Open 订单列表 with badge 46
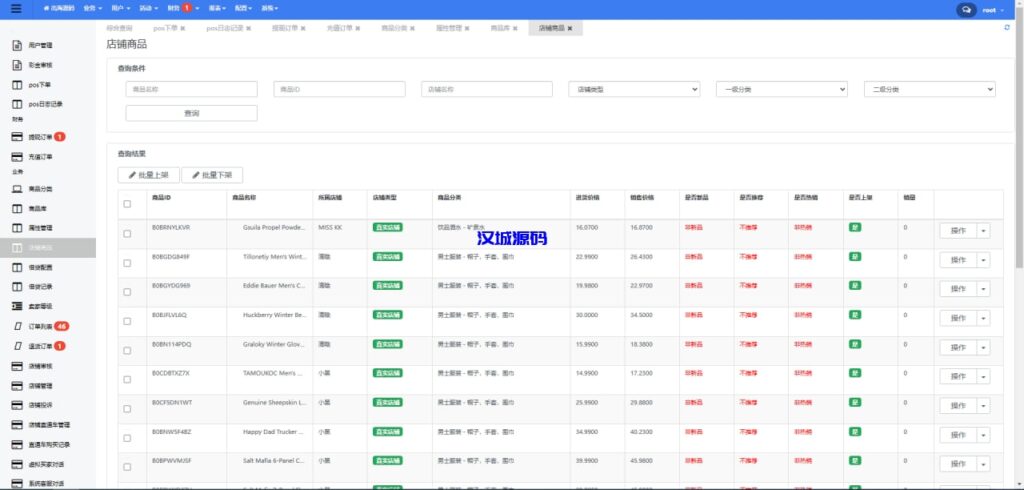The image size is (1024, 490). [x=40, y=327]
